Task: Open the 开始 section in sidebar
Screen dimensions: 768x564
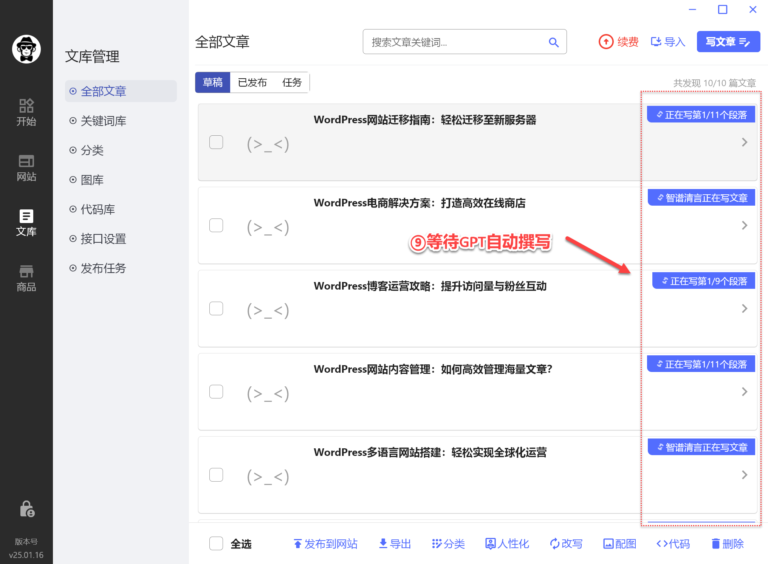Action: [26, 111]
